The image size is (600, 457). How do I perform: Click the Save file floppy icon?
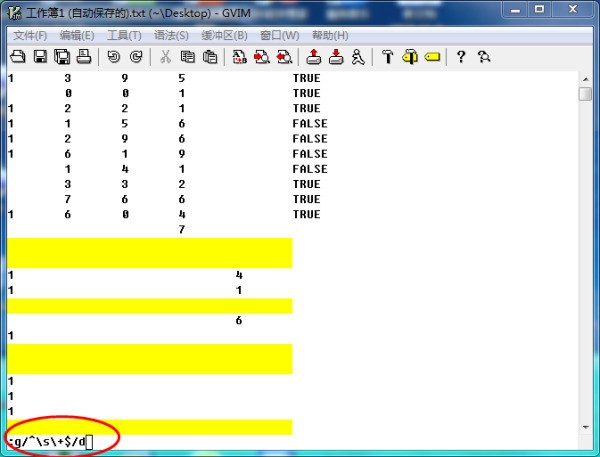tap(40, 57)
